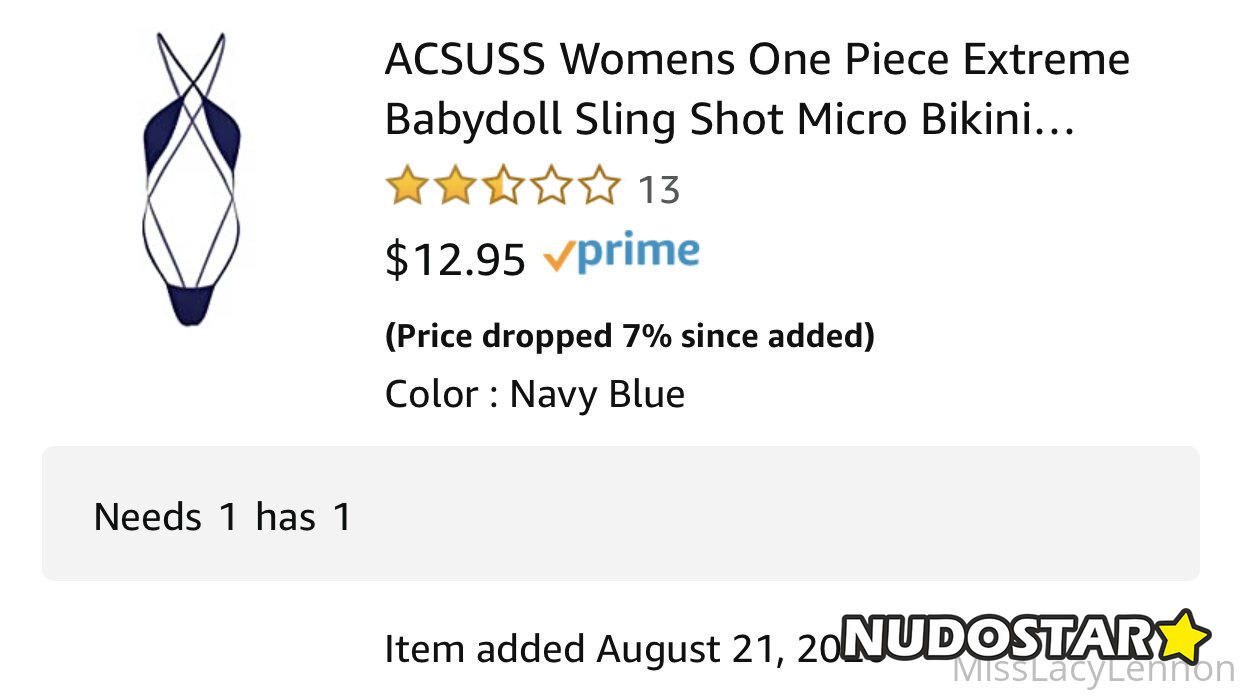
Task: Click the second filled rating star
Action: coord(453,188)
